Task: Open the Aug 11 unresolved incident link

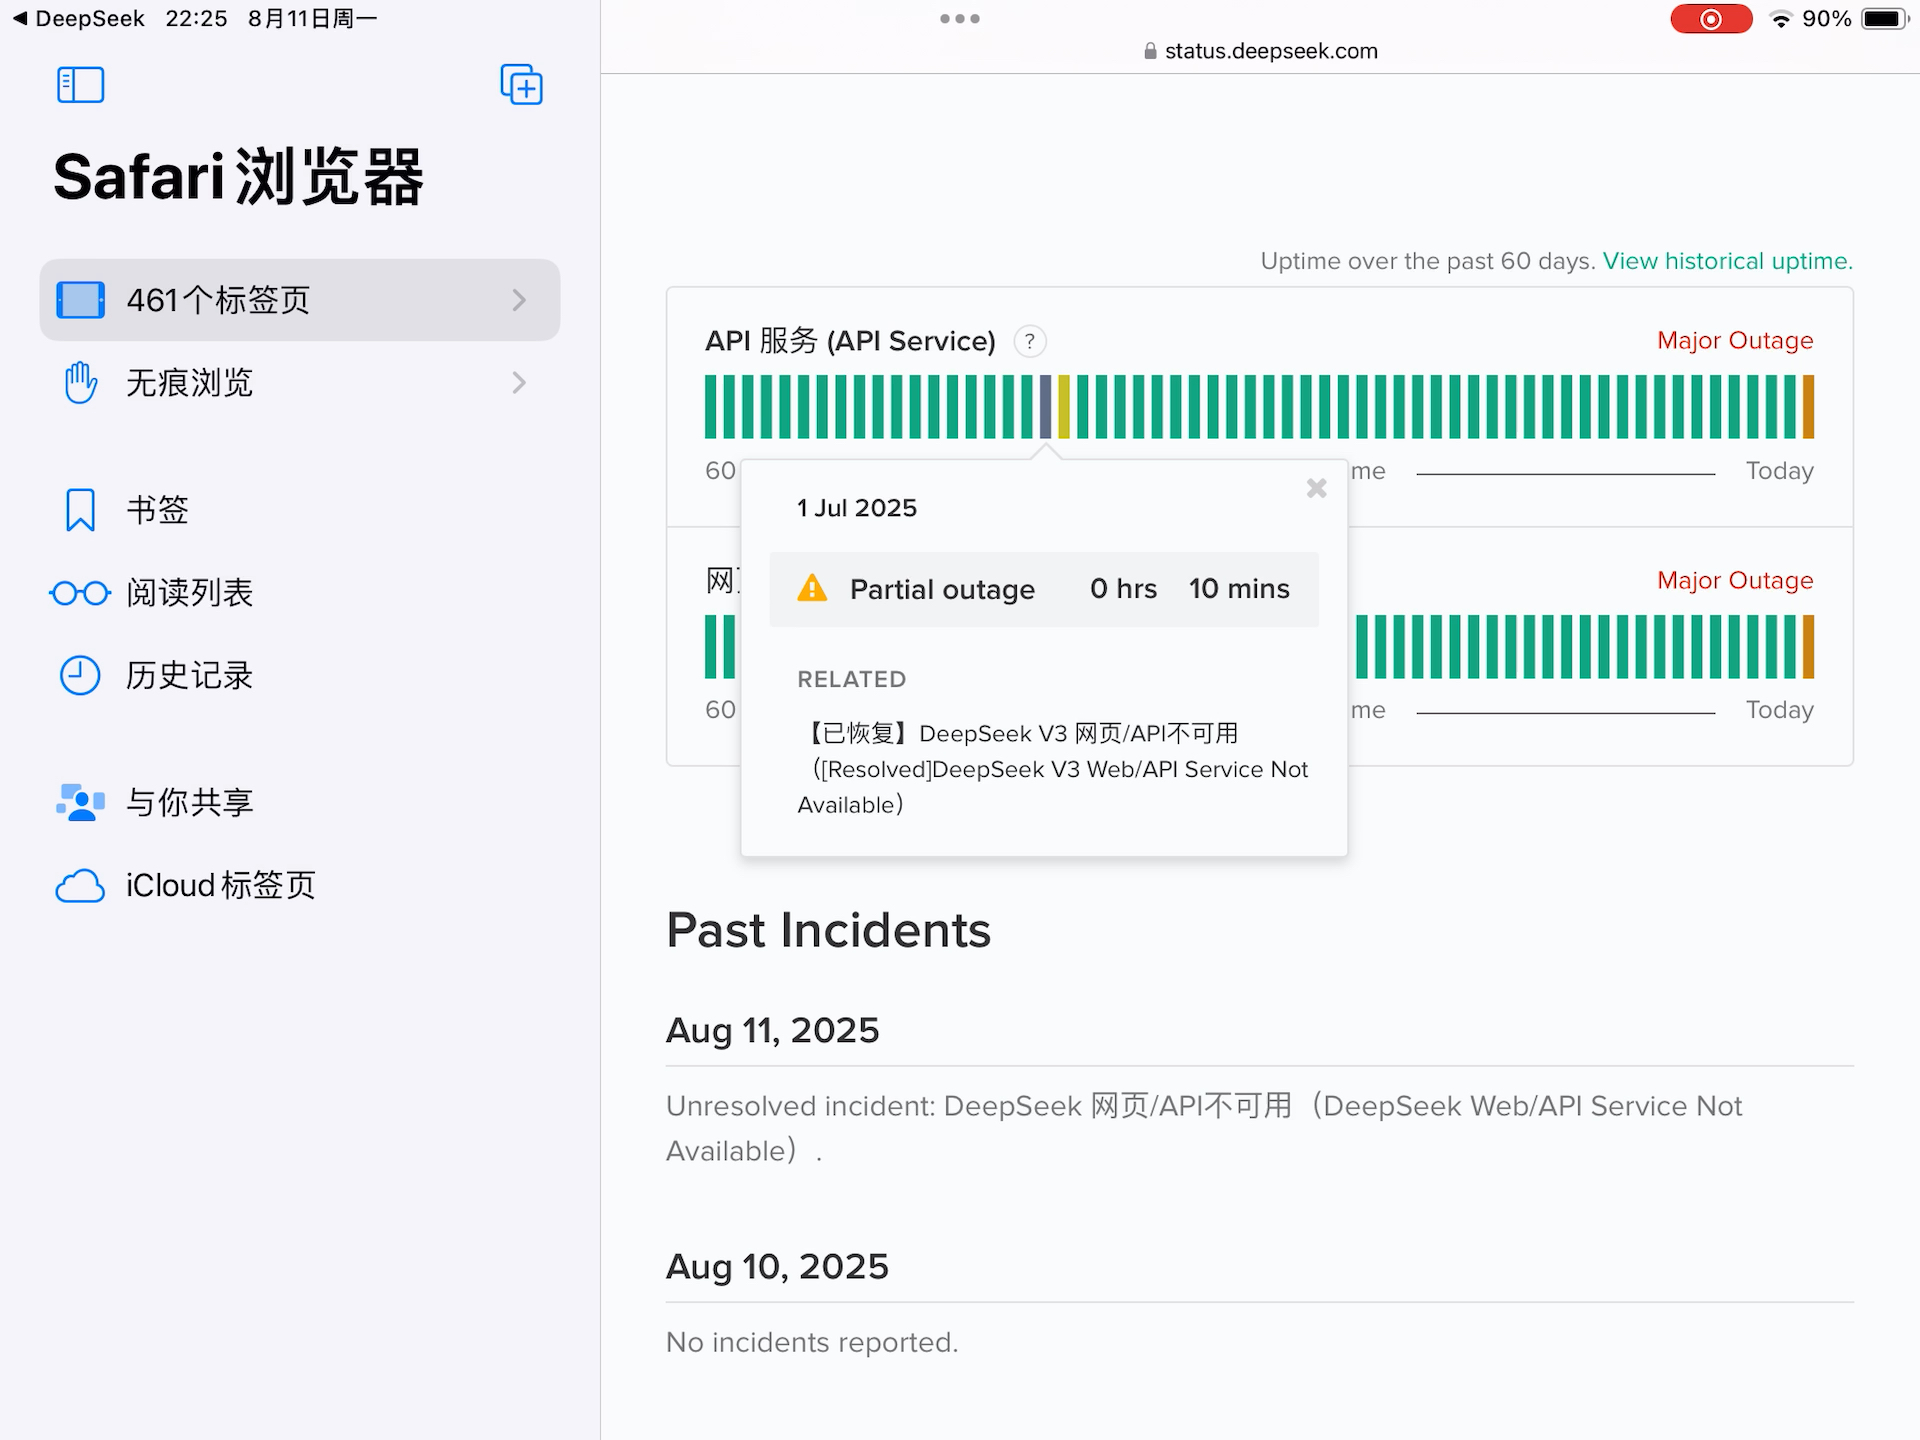Action: [x=1204, y=1128]
